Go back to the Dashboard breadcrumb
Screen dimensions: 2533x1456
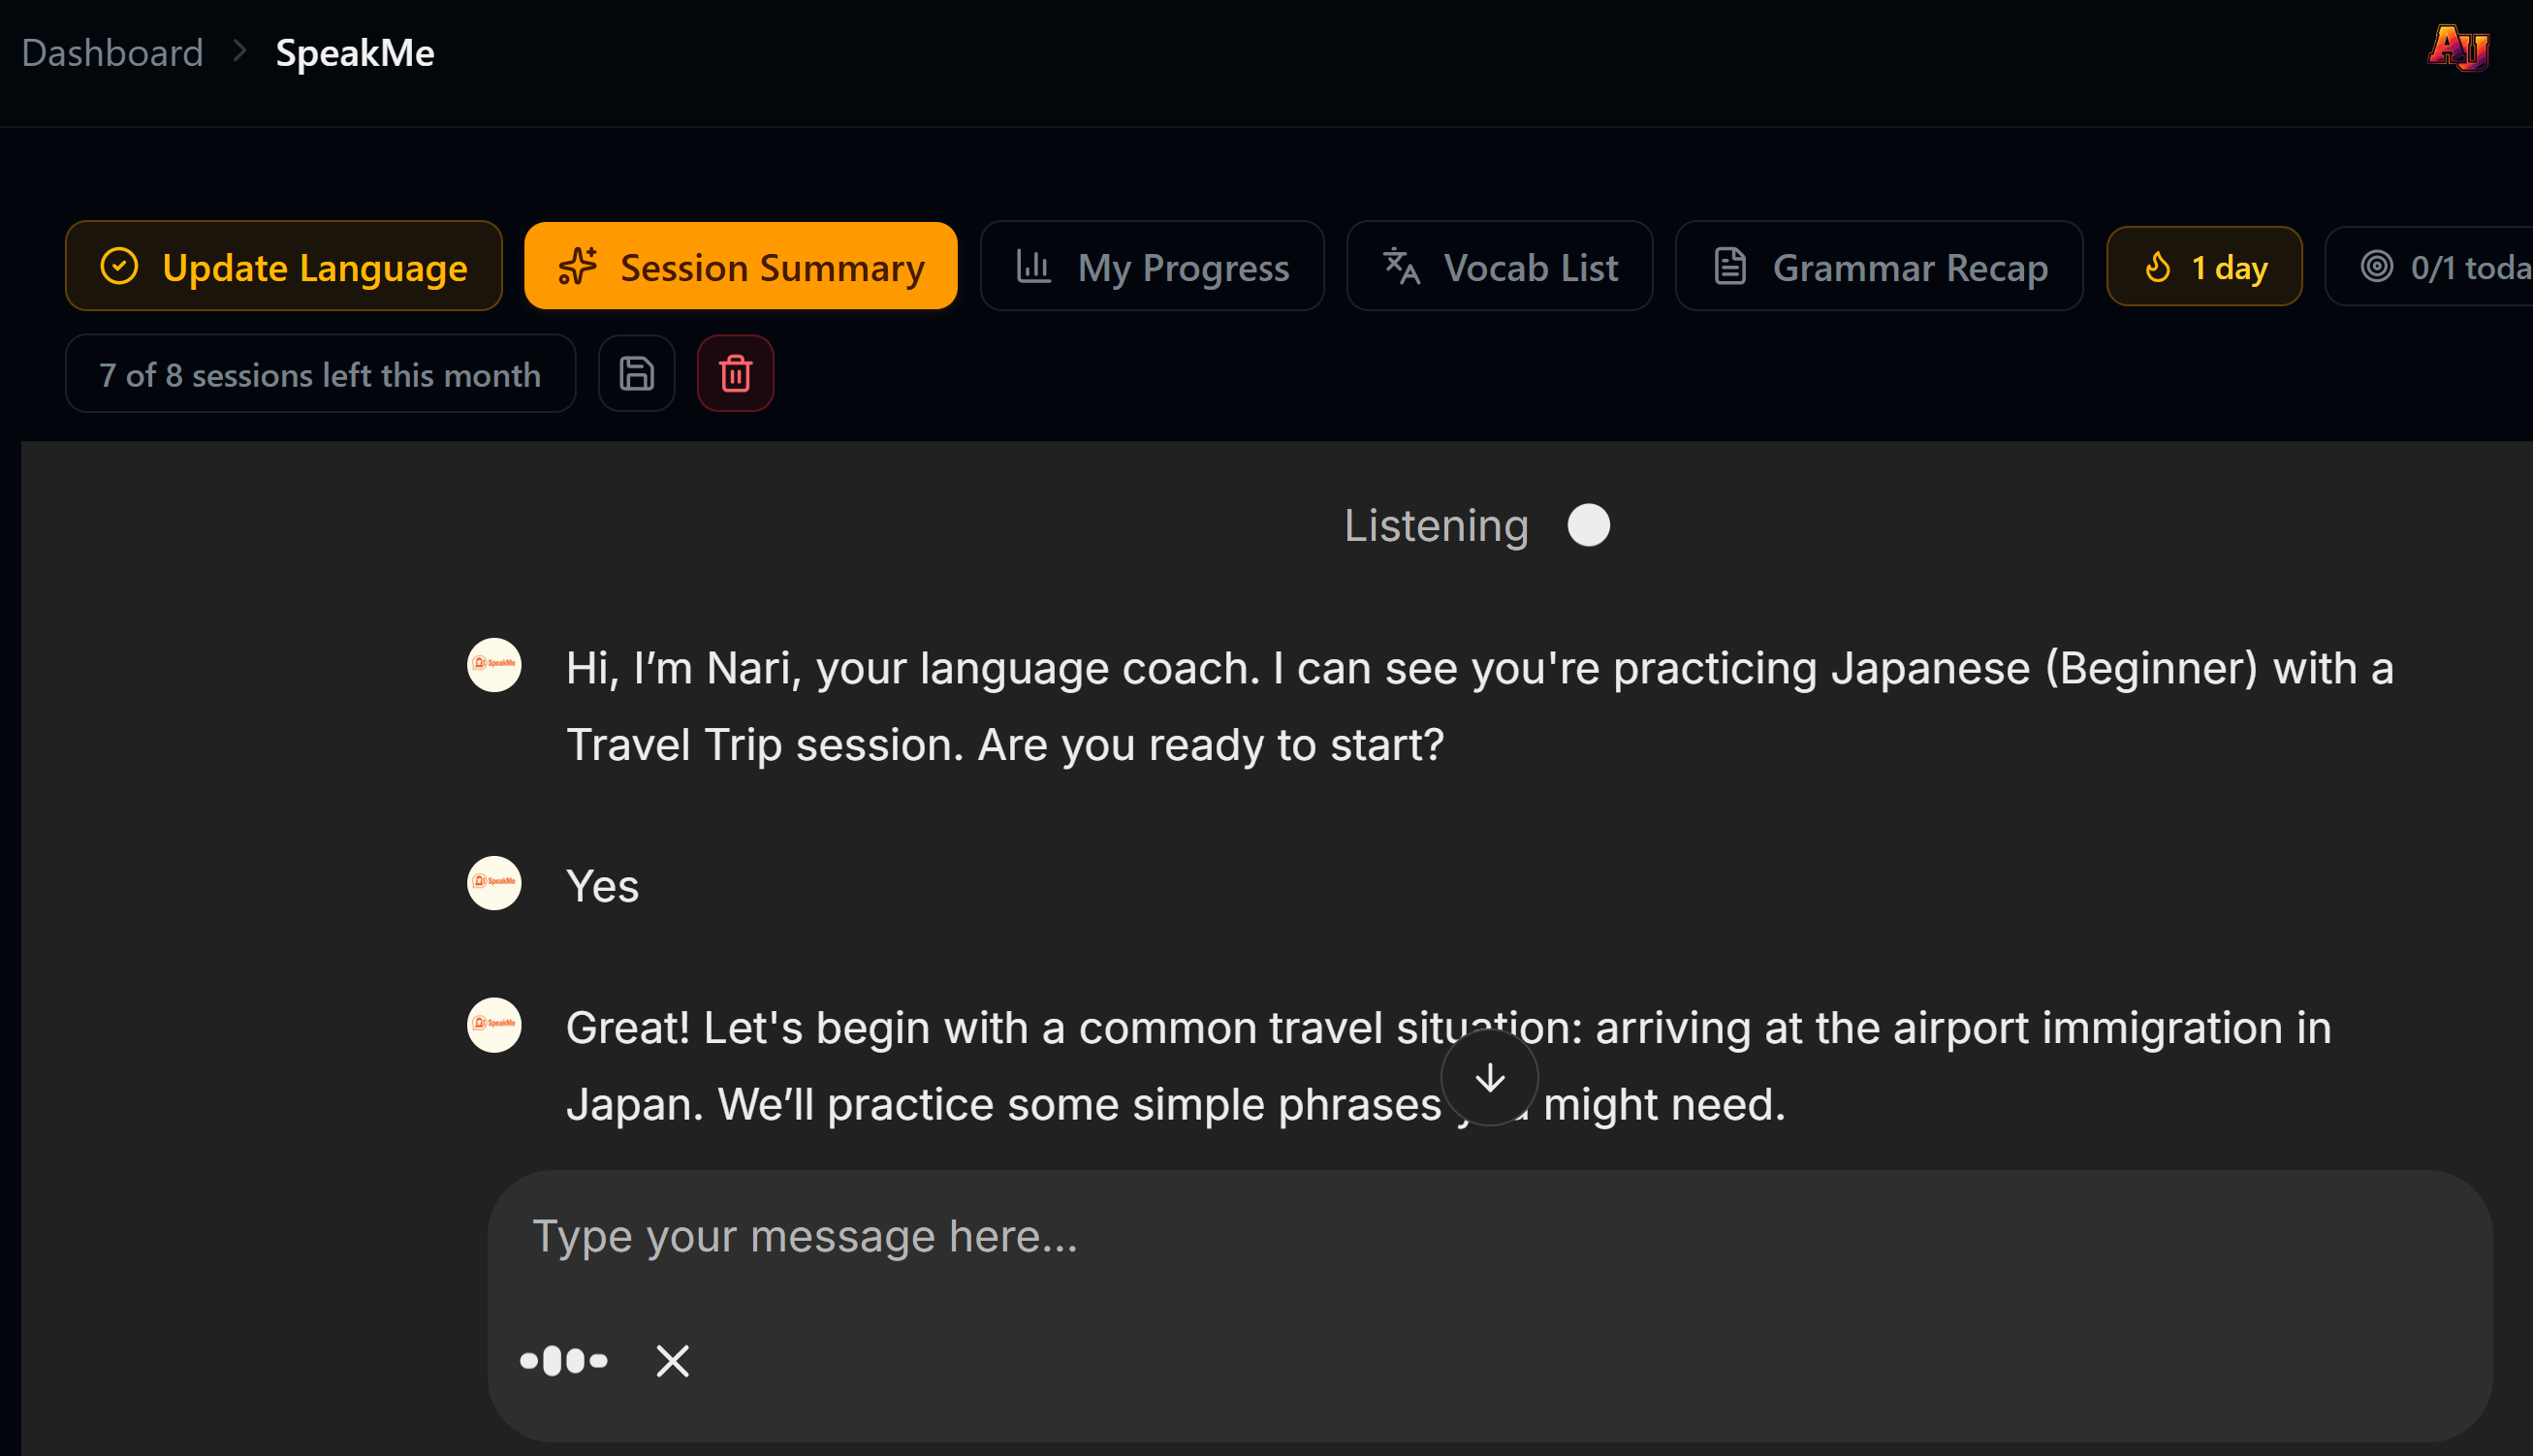pos(112,52)
